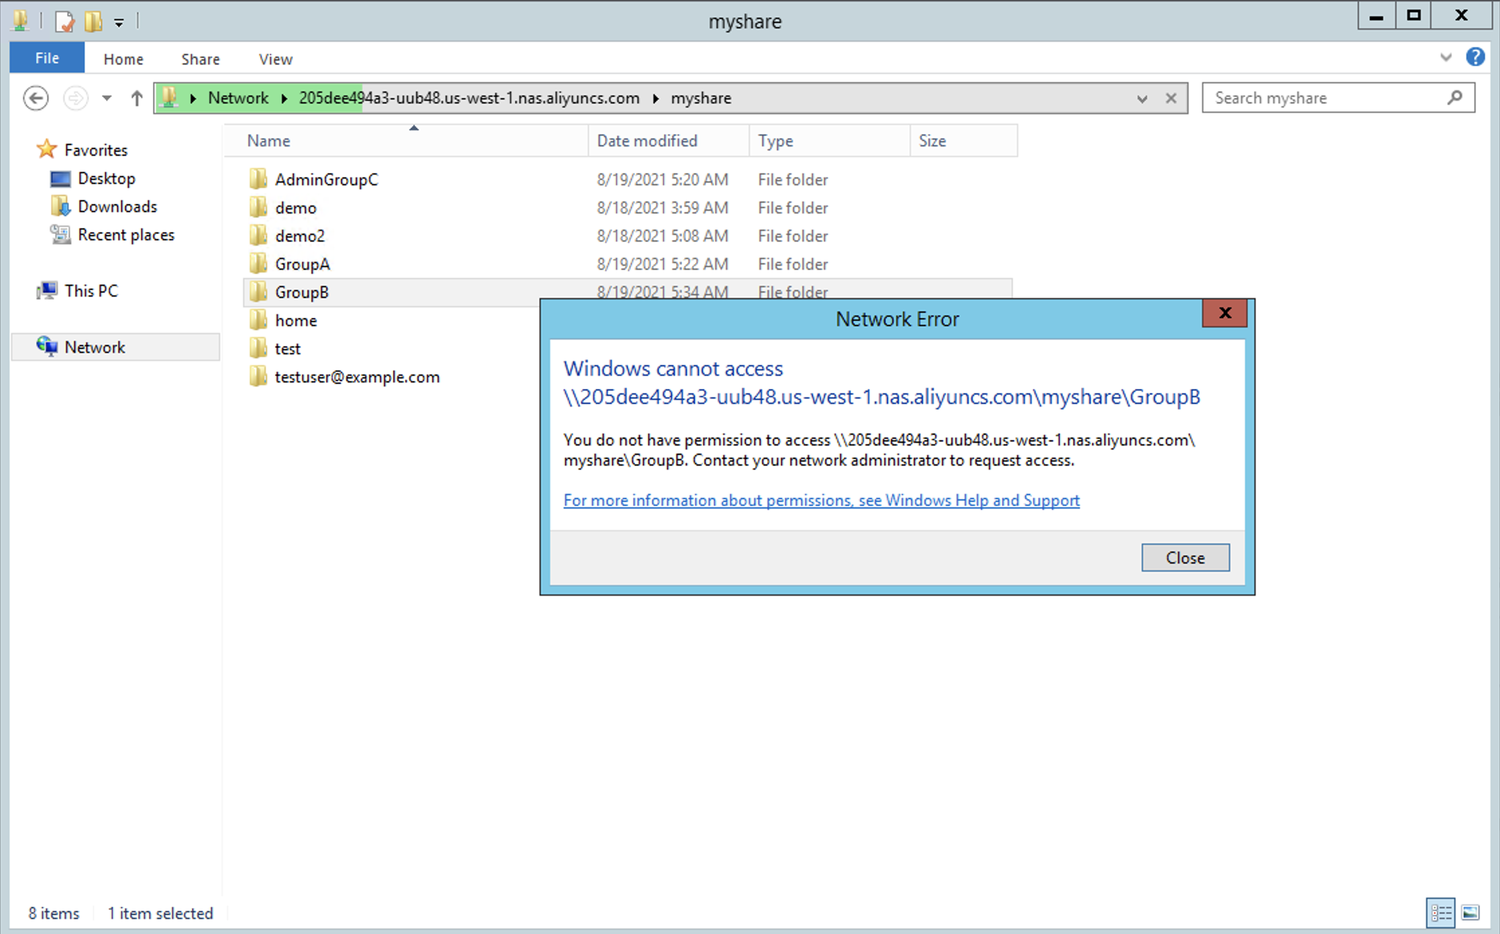
Task: Maximize the myshare window
Action: pyautogui.click(x=1413, y=15)
